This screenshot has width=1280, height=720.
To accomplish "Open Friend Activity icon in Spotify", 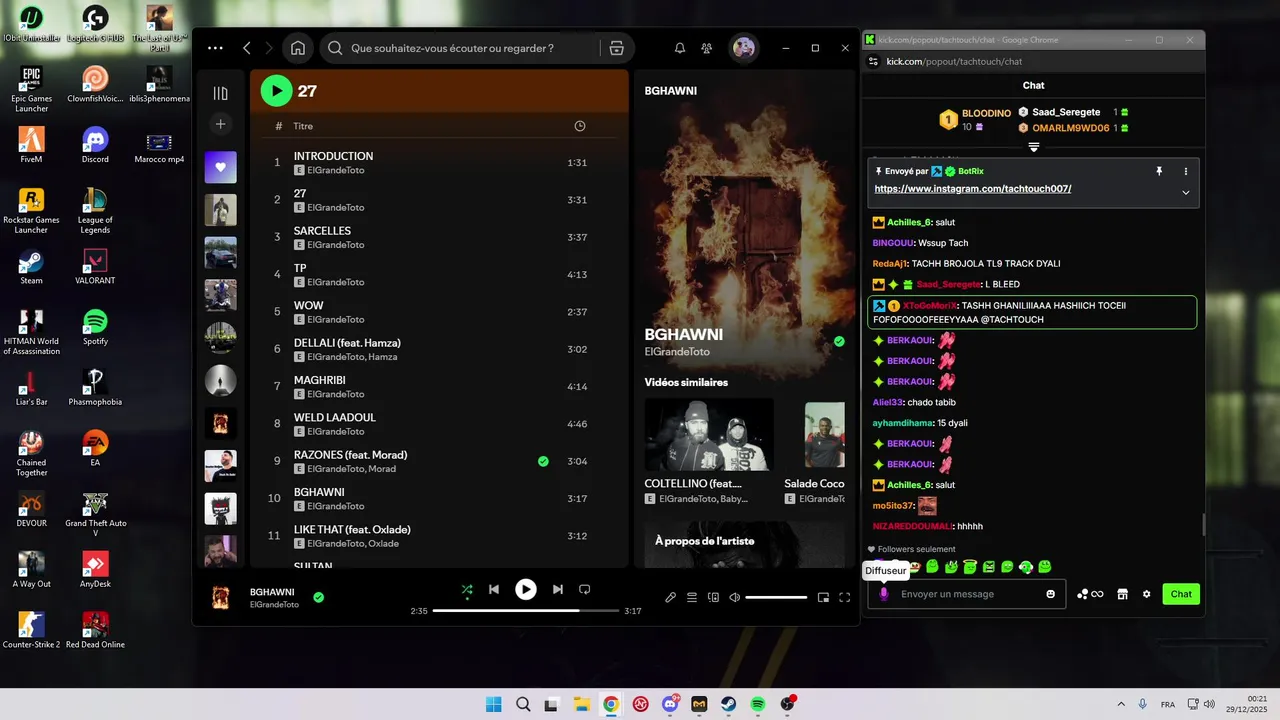I will coord(707,48).
